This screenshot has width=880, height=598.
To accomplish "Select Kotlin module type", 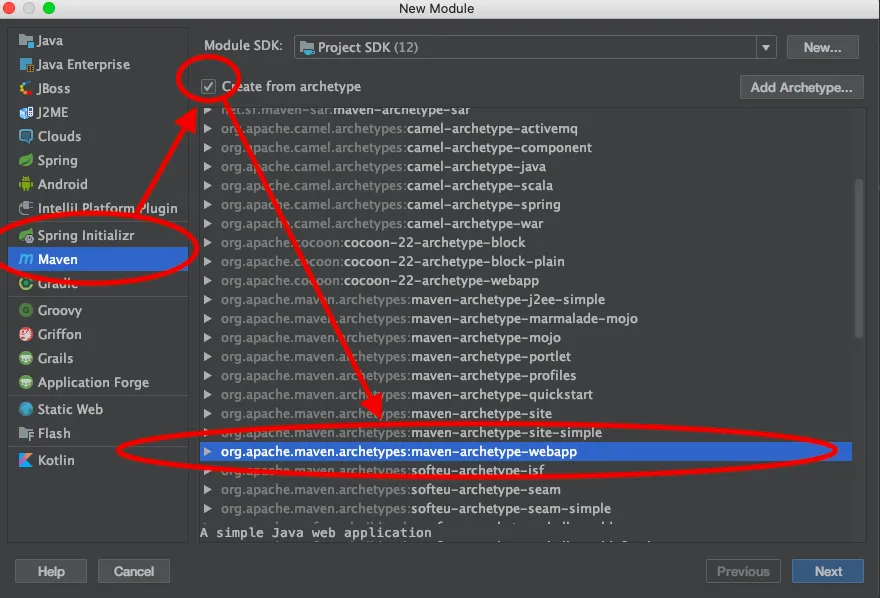I will coord(98,461).
